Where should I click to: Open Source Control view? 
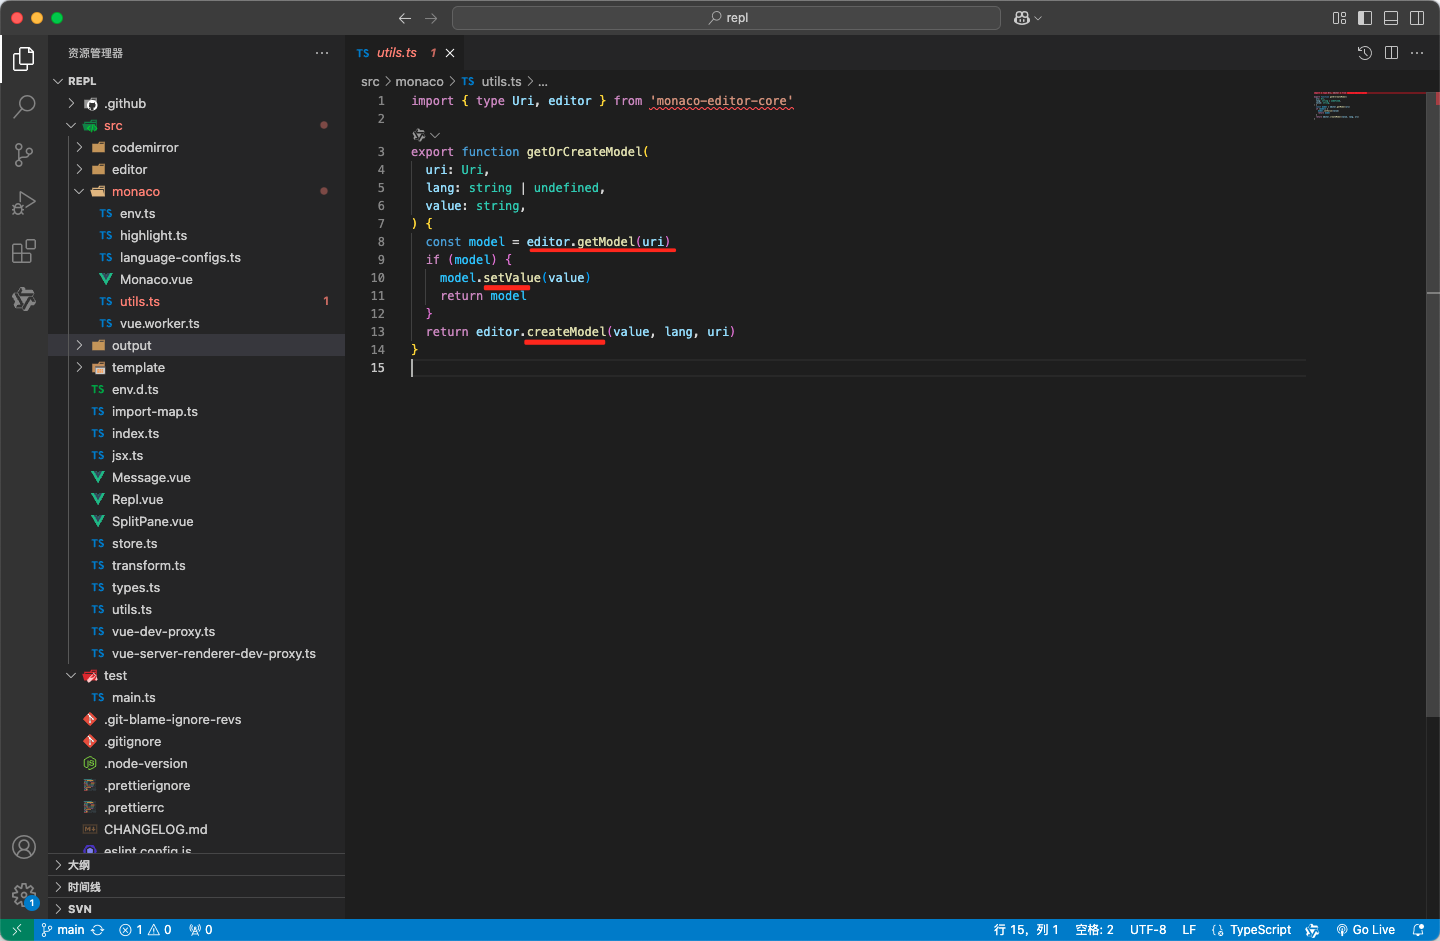(24, 154)
